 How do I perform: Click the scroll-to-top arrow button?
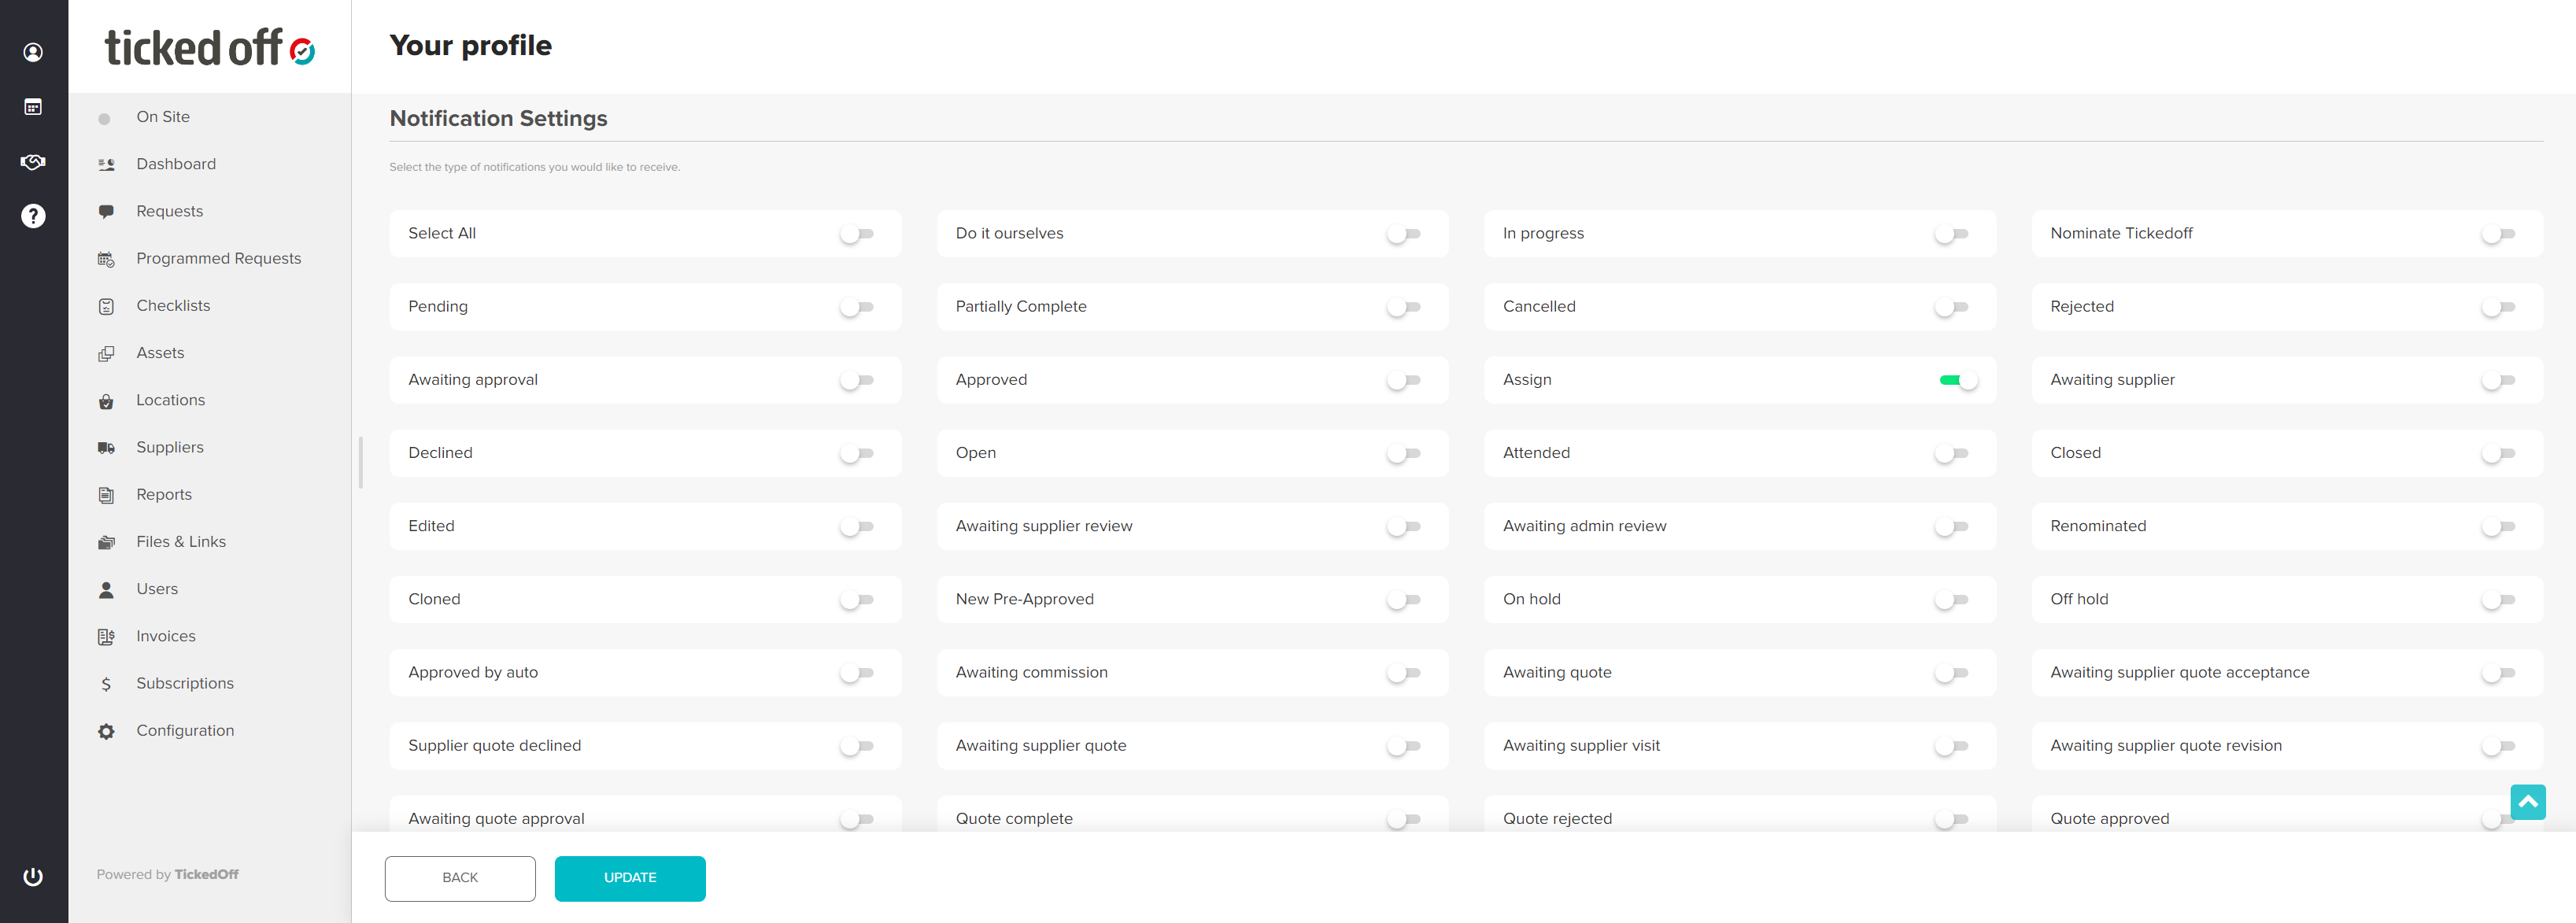pyautogui.click(x=2527, y=801)
